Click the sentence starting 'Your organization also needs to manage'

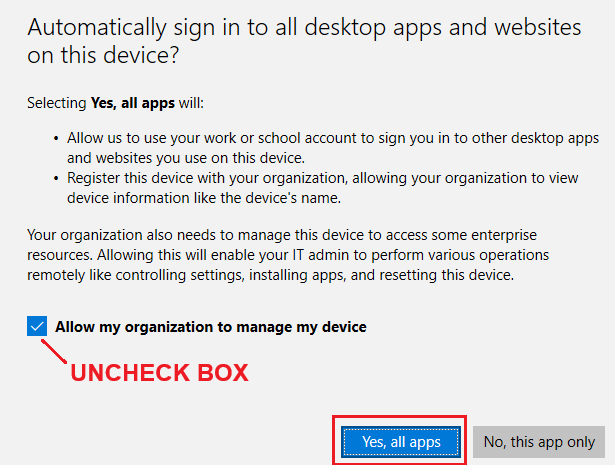click(282, 235)
